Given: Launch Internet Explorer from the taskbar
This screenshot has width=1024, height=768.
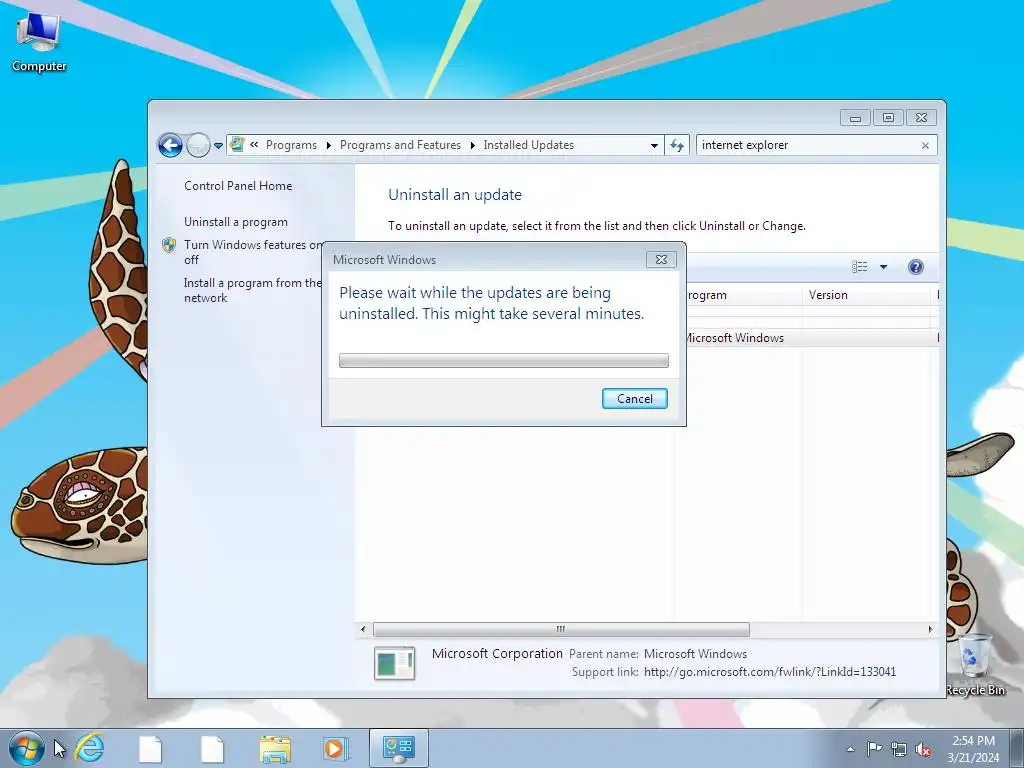Looking at the screenshot, I should click(x=89, y=747).
